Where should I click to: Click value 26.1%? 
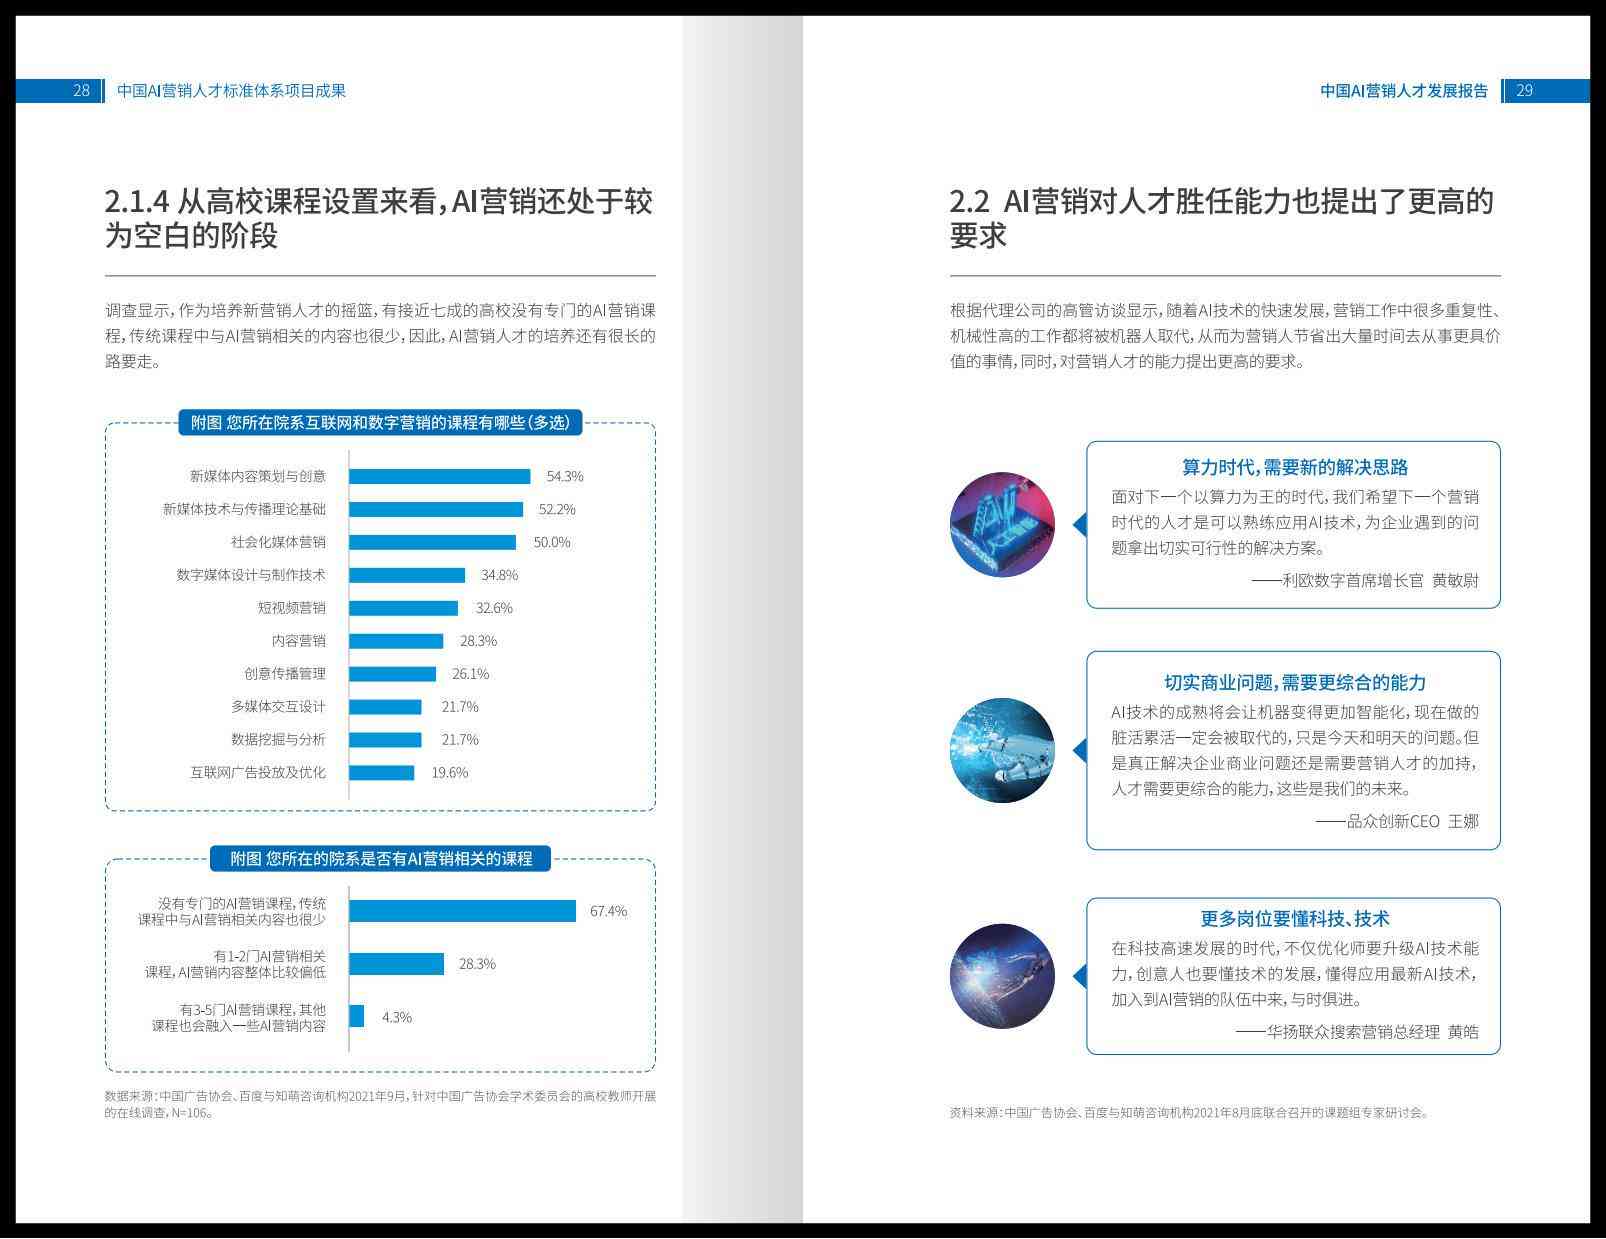[470, 674]
